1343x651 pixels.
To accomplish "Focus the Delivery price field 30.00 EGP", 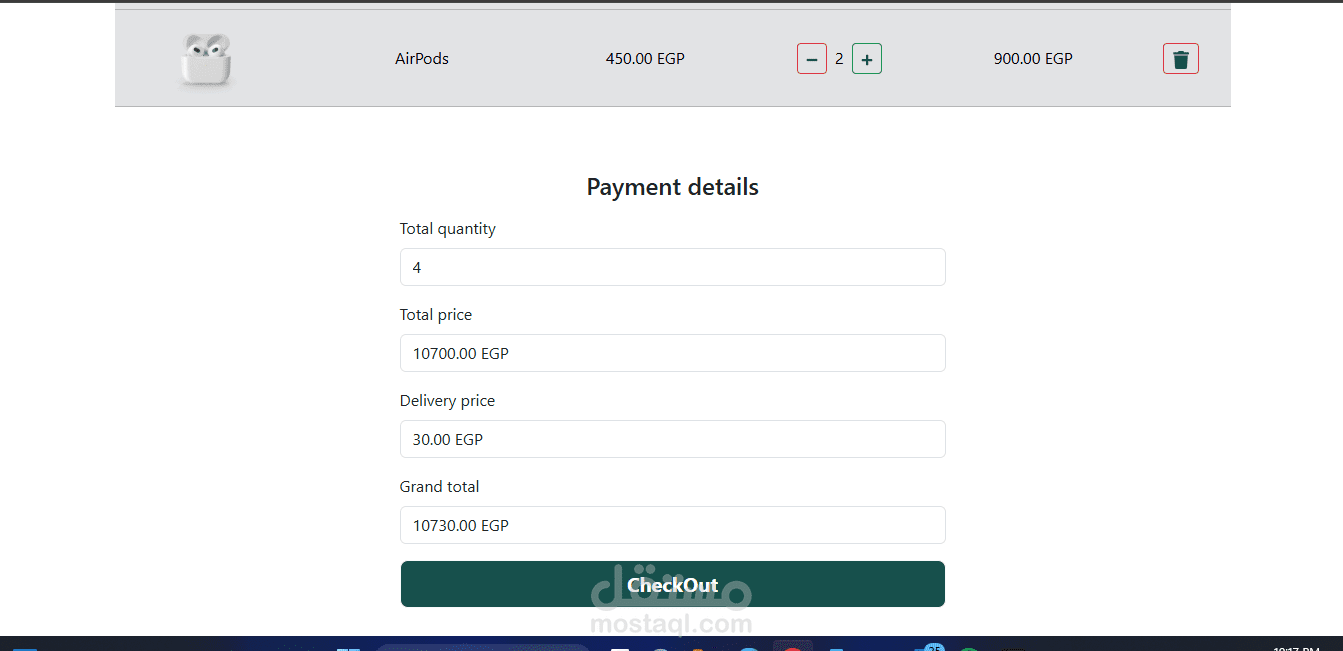I will 673,439.
